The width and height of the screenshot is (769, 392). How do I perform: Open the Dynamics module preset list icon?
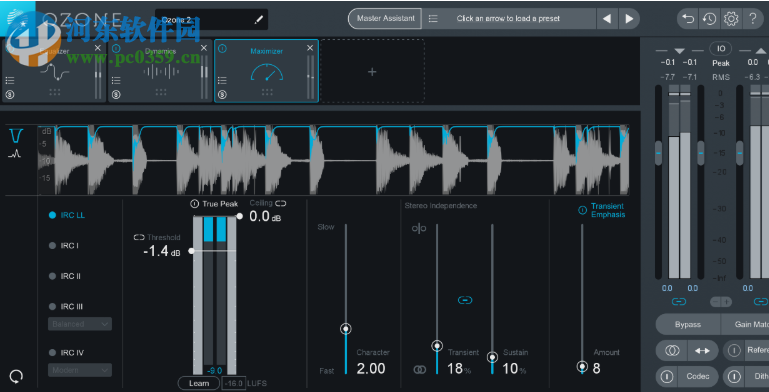pos(116,80)
